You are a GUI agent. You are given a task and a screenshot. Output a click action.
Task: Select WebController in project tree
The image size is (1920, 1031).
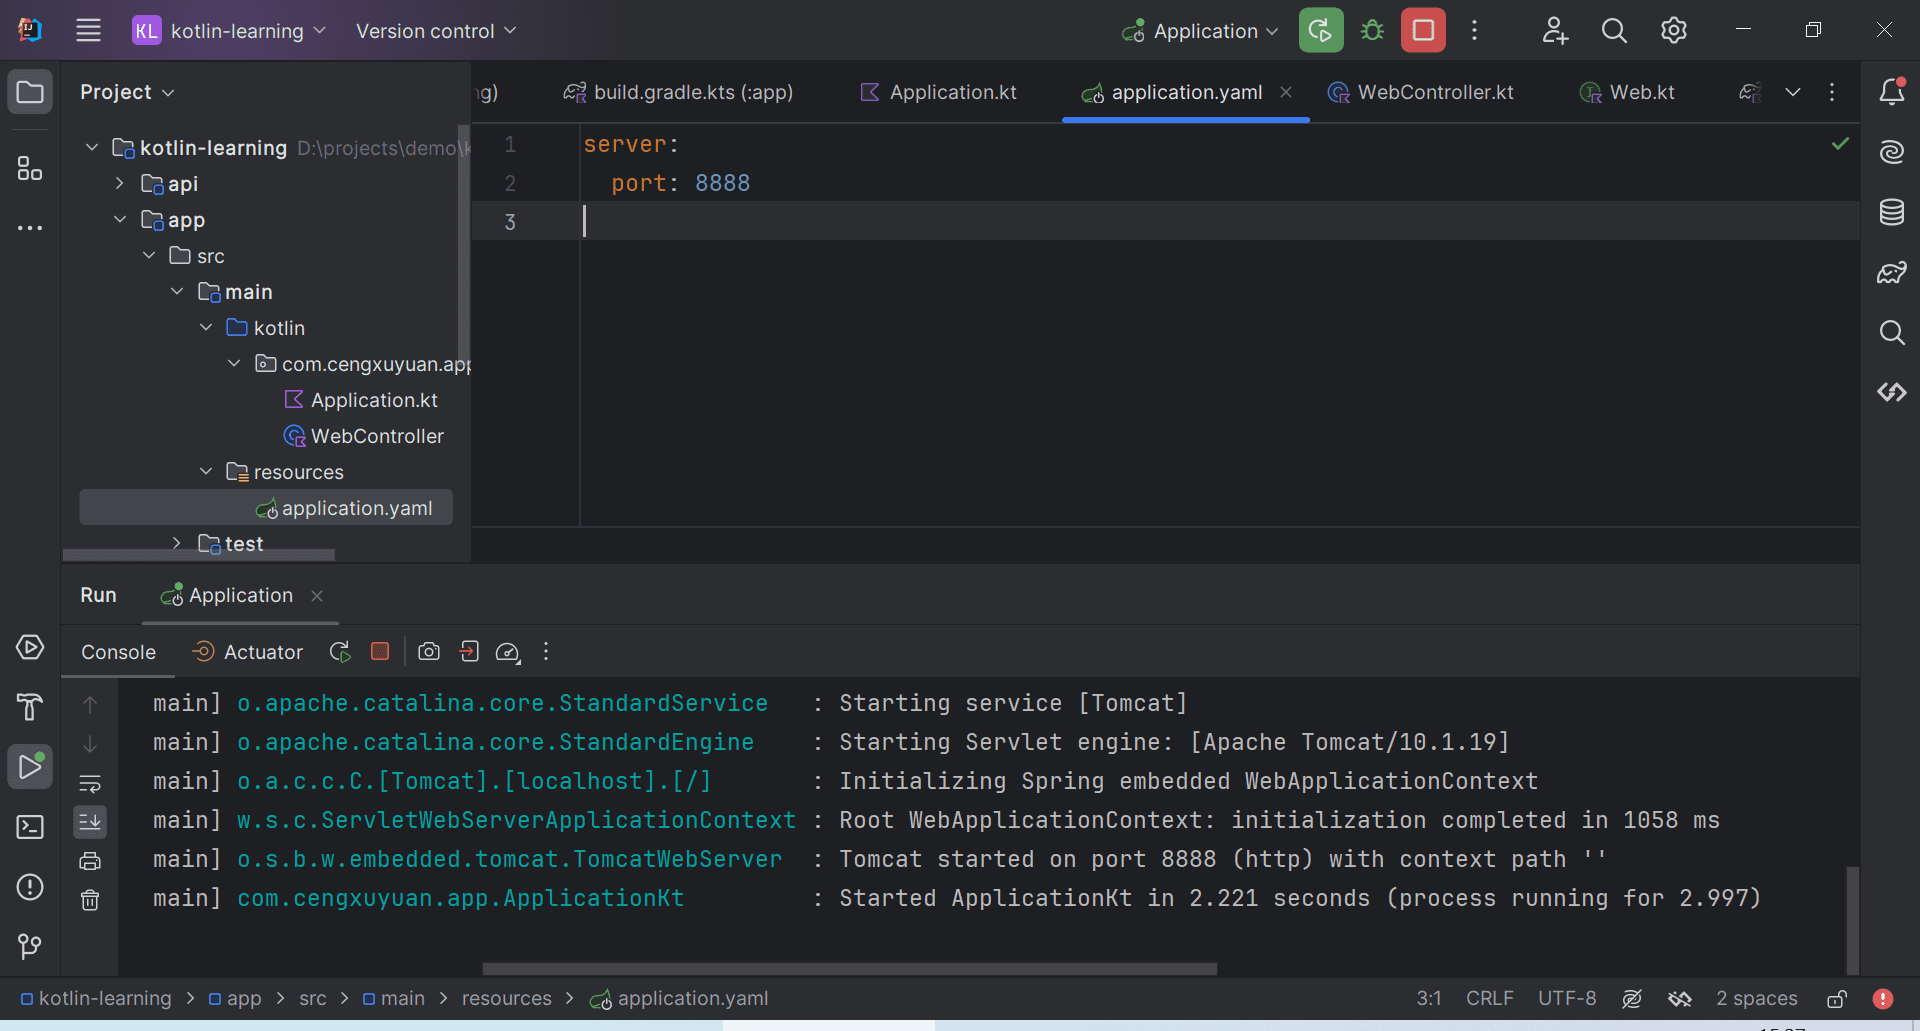point(364,436)
